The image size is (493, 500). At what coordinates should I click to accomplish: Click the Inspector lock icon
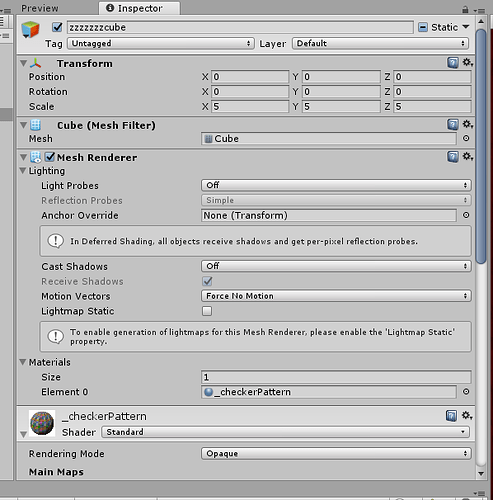(x=465, y=9)
